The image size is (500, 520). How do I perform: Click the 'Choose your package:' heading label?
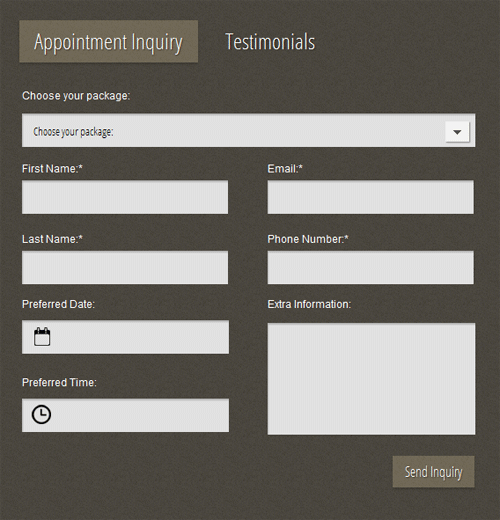pos(76,96)
